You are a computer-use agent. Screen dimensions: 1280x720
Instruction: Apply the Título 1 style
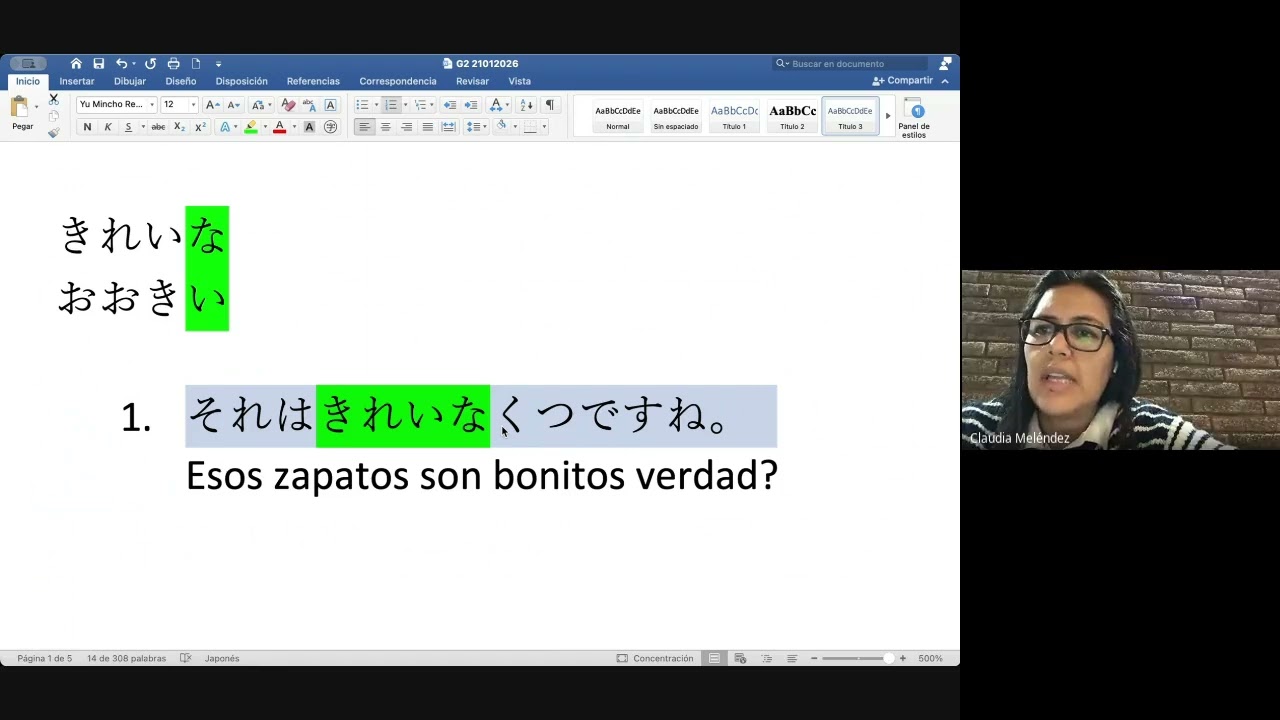[x=734, y=117]
